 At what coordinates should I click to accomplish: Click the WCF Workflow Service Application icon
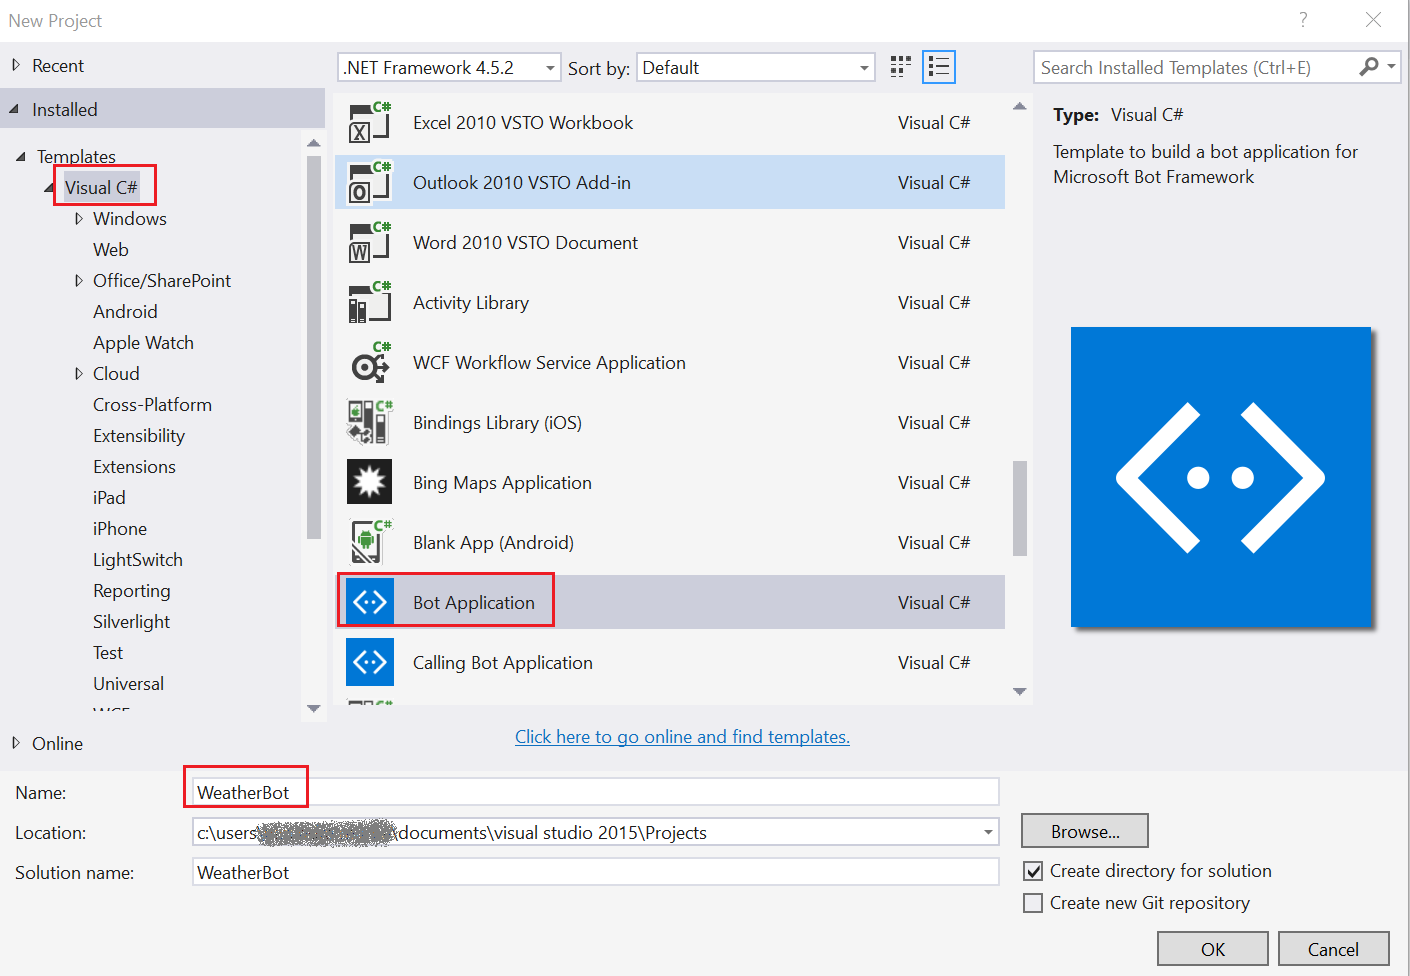369,363
